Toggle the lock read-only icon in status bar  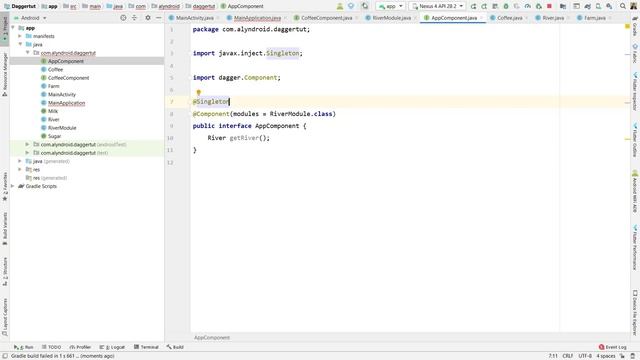[x=623, y=356]
